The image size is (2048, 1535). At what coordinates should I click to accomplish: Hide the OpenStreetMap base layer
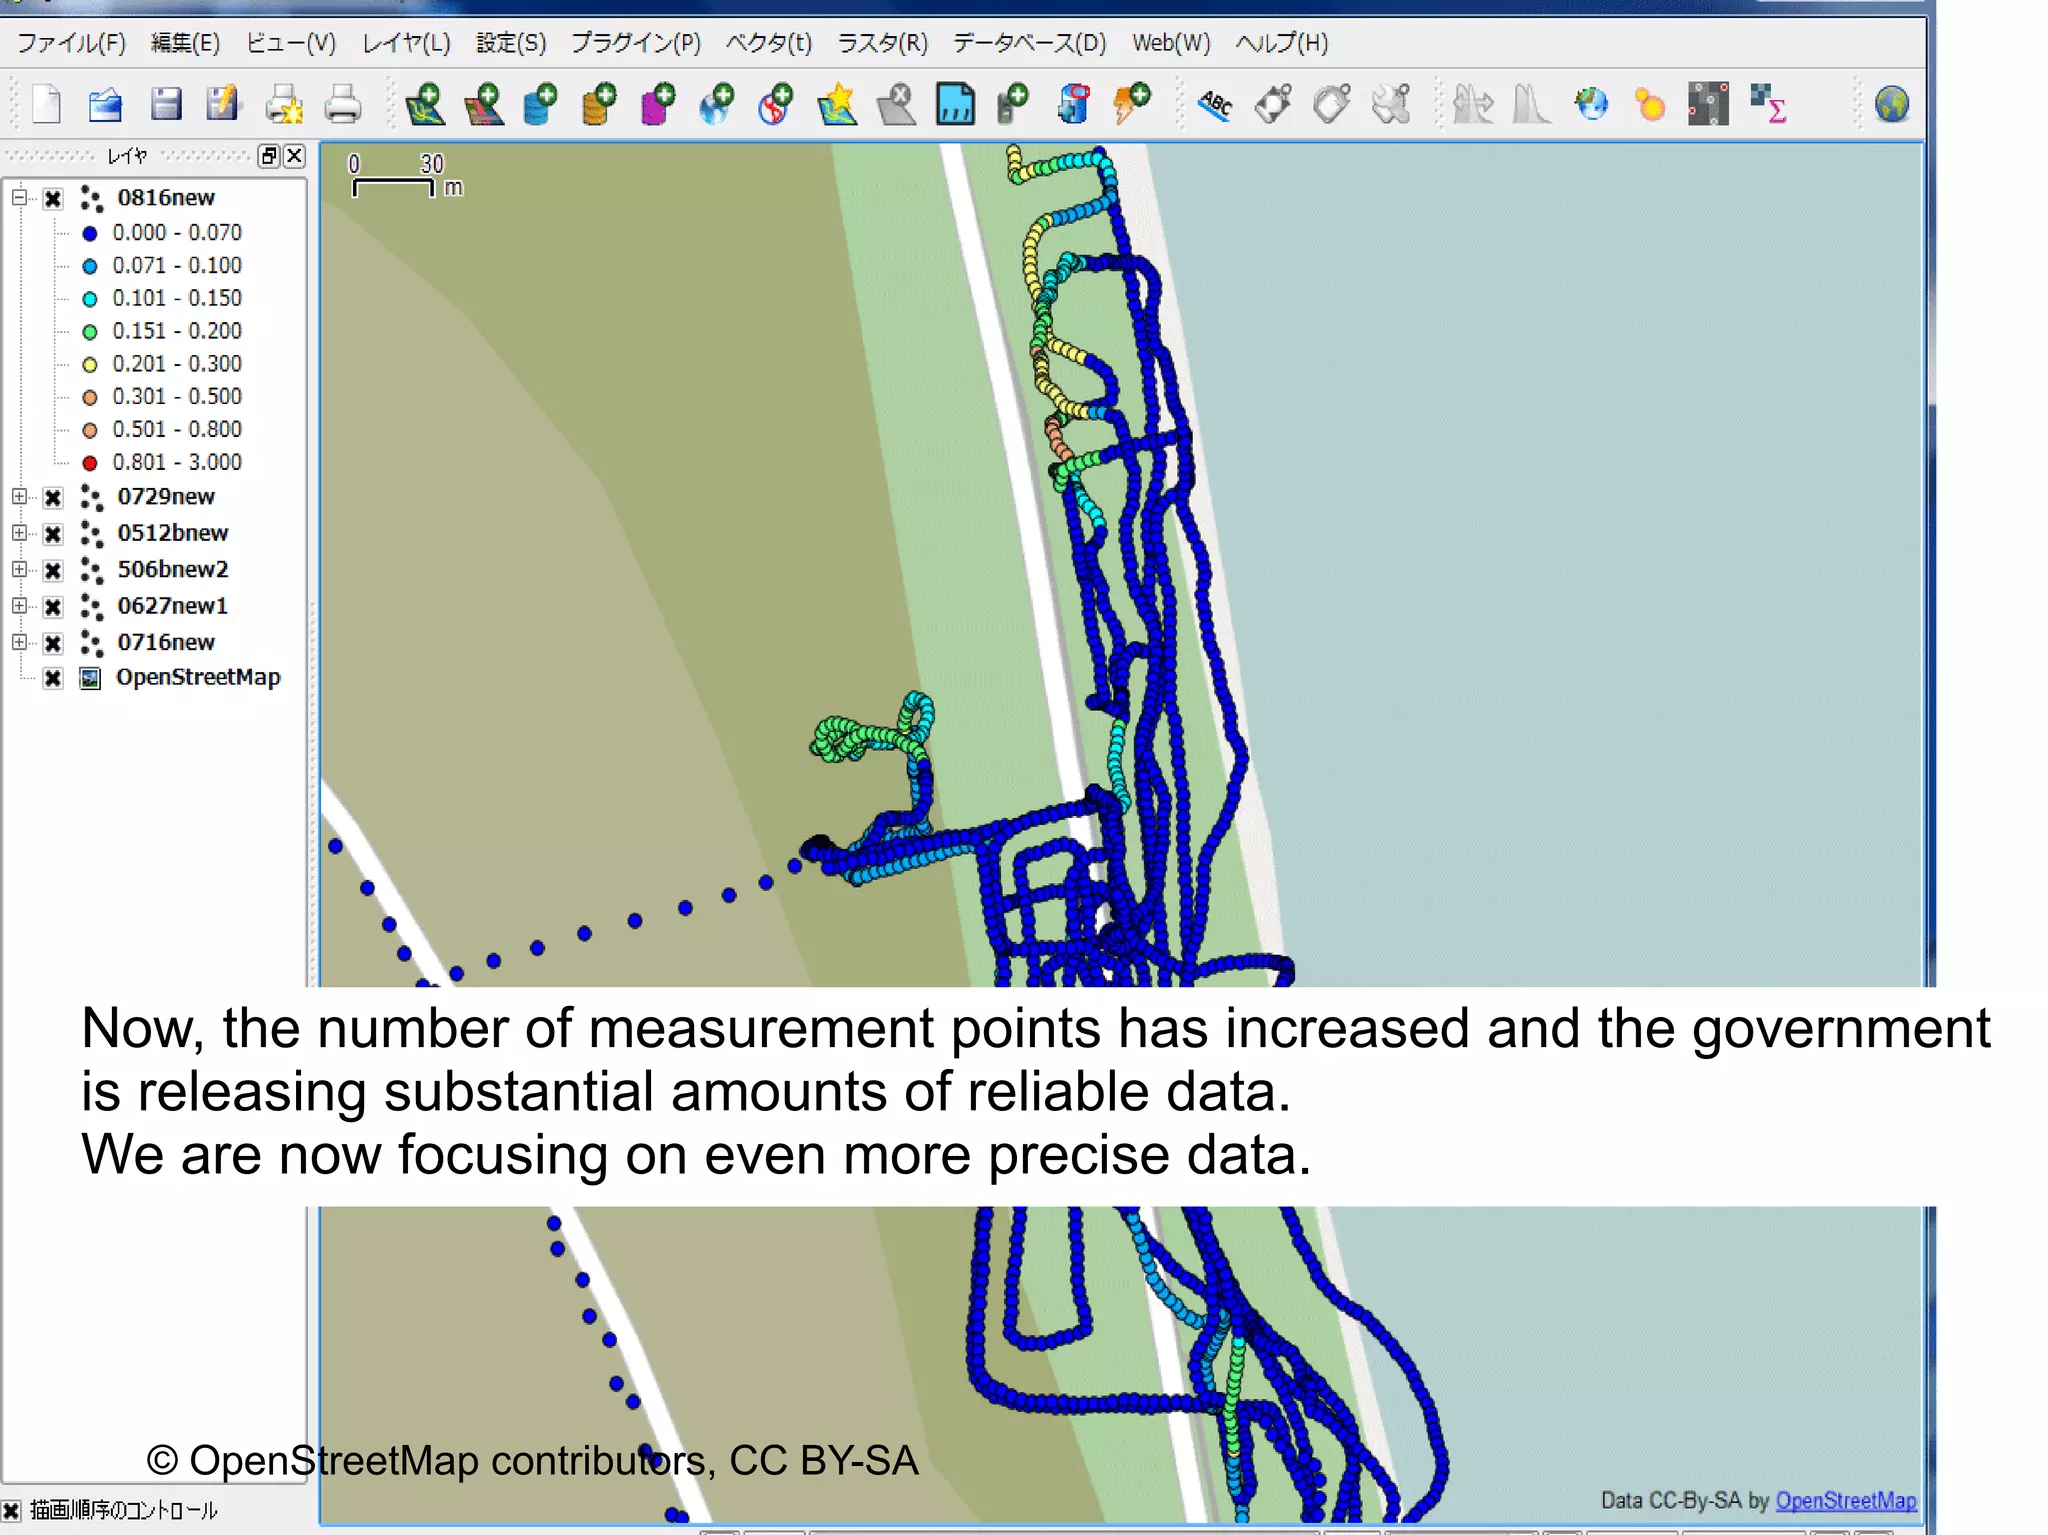[x=53, y=678]
